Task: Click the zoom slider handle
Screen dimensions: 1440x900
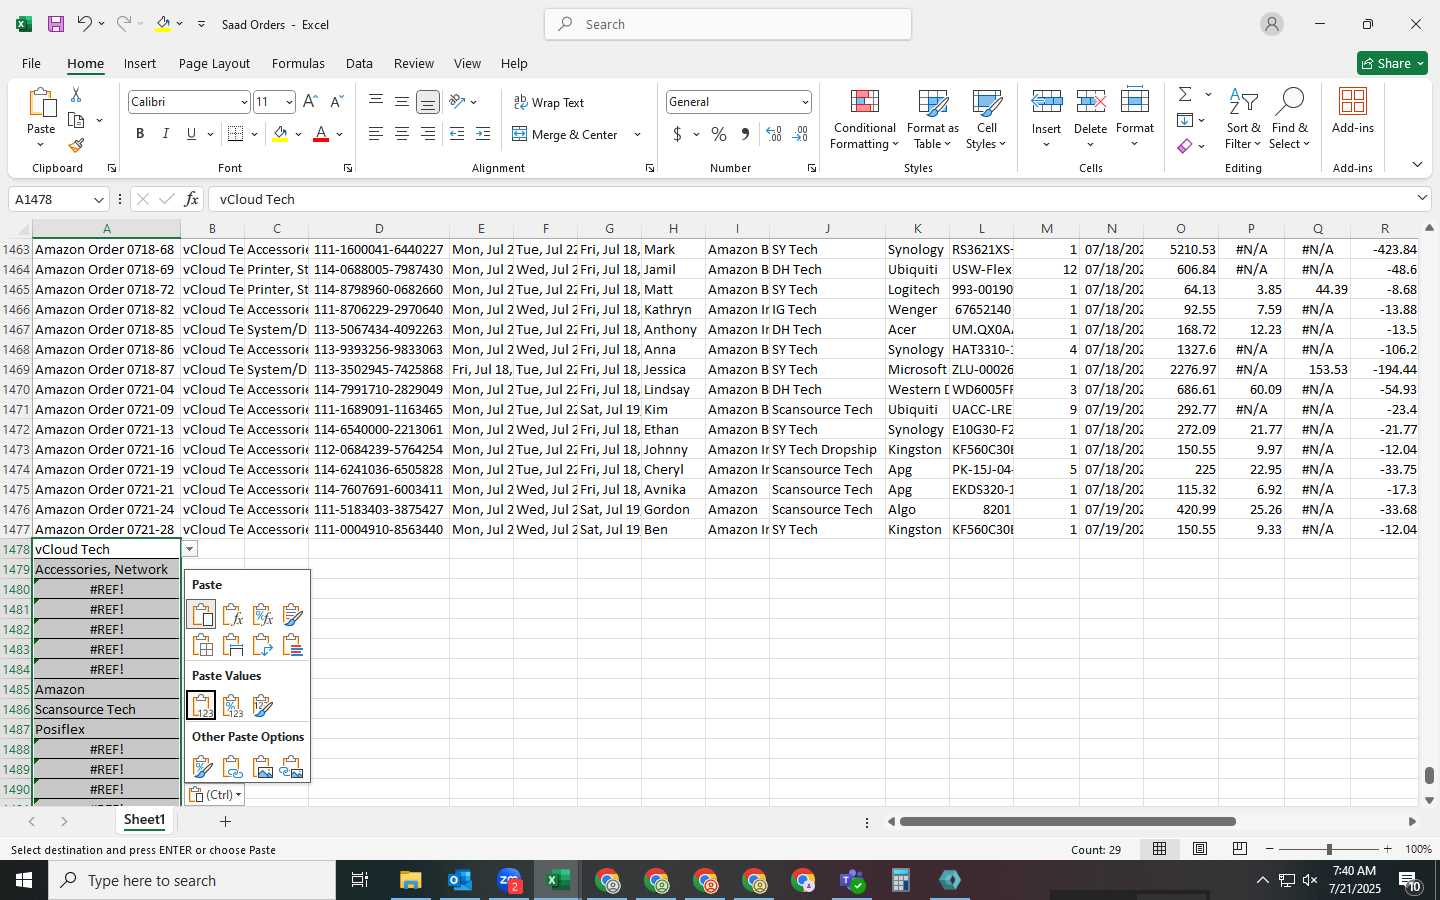Action: [1329, 849]
